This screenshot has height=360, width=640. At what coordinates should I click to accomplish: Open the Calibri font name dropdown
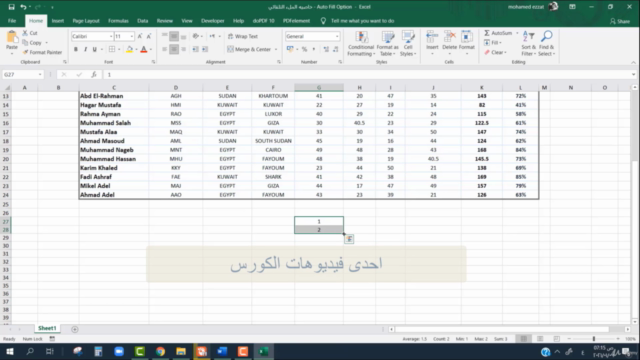[111, 36]
